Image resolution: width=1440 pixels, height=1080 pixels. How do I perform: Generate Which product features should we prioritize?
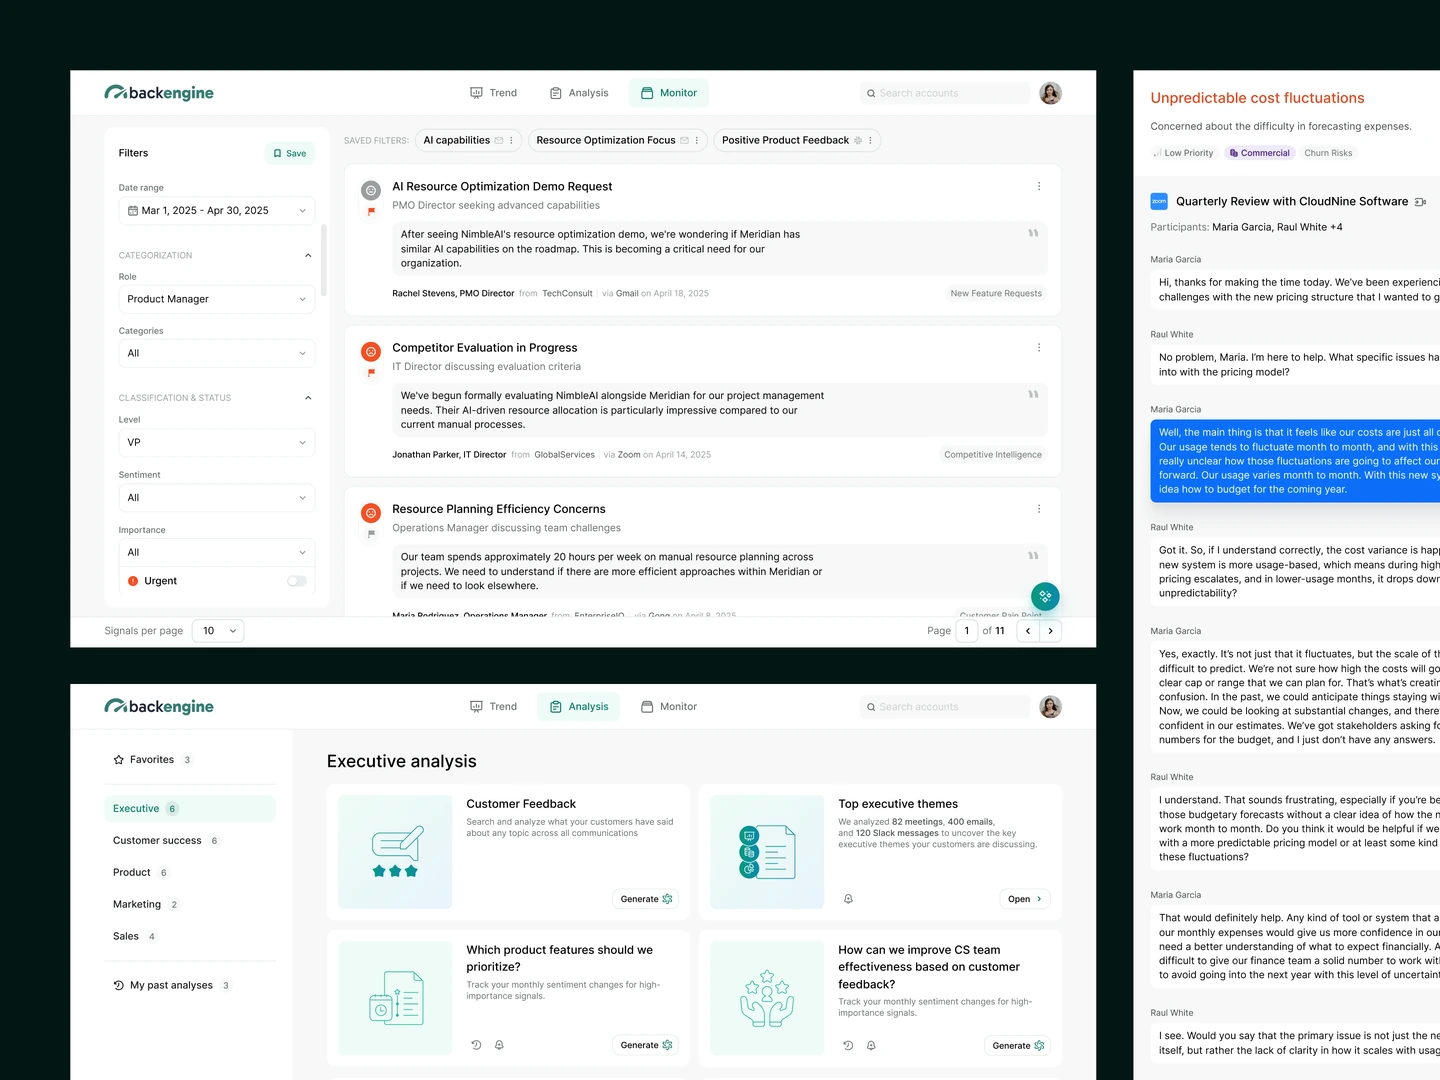[x=646, y=1045]
